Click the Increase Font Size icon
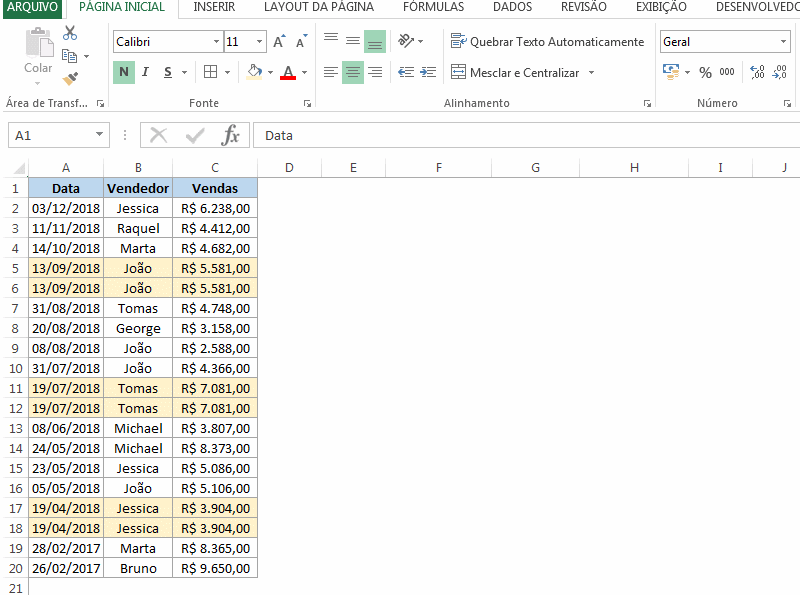The image size is (800, 595). (279, 42)
